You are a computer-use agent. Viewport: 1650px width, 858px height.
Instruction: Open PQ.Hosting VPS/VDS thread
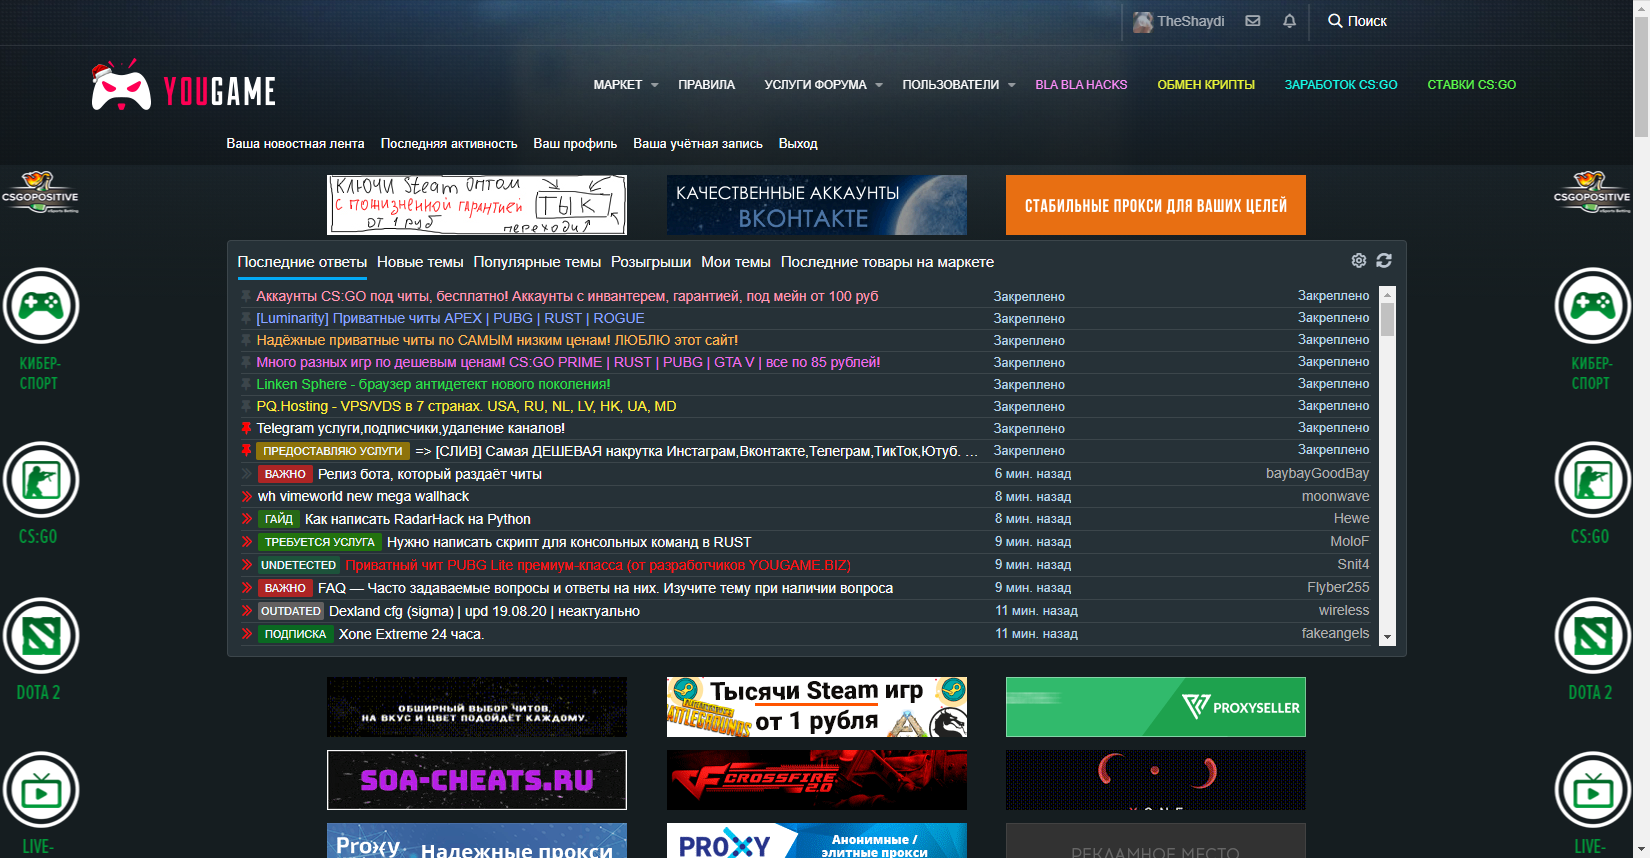[x=466, y=406]
